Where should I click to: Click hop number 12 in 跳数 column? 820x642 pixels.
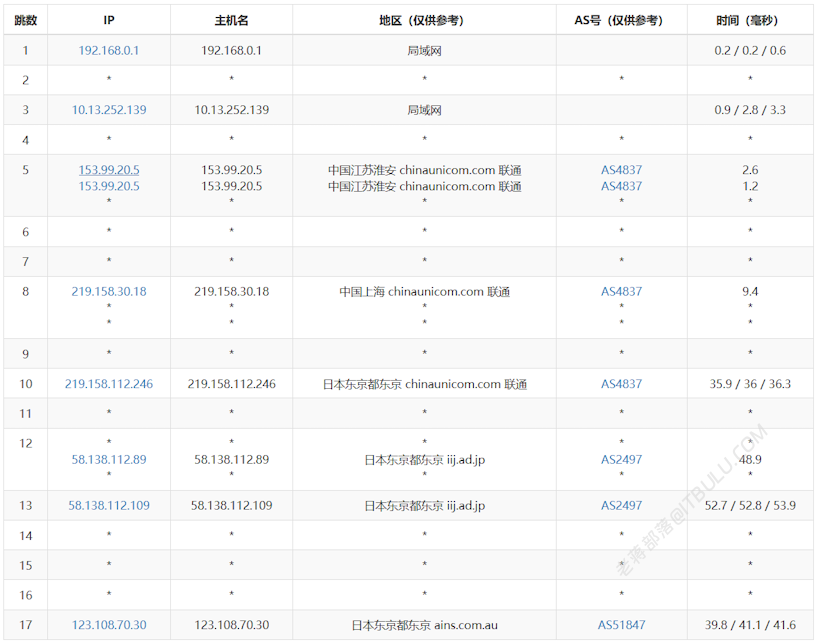click(x=26, y=443)
